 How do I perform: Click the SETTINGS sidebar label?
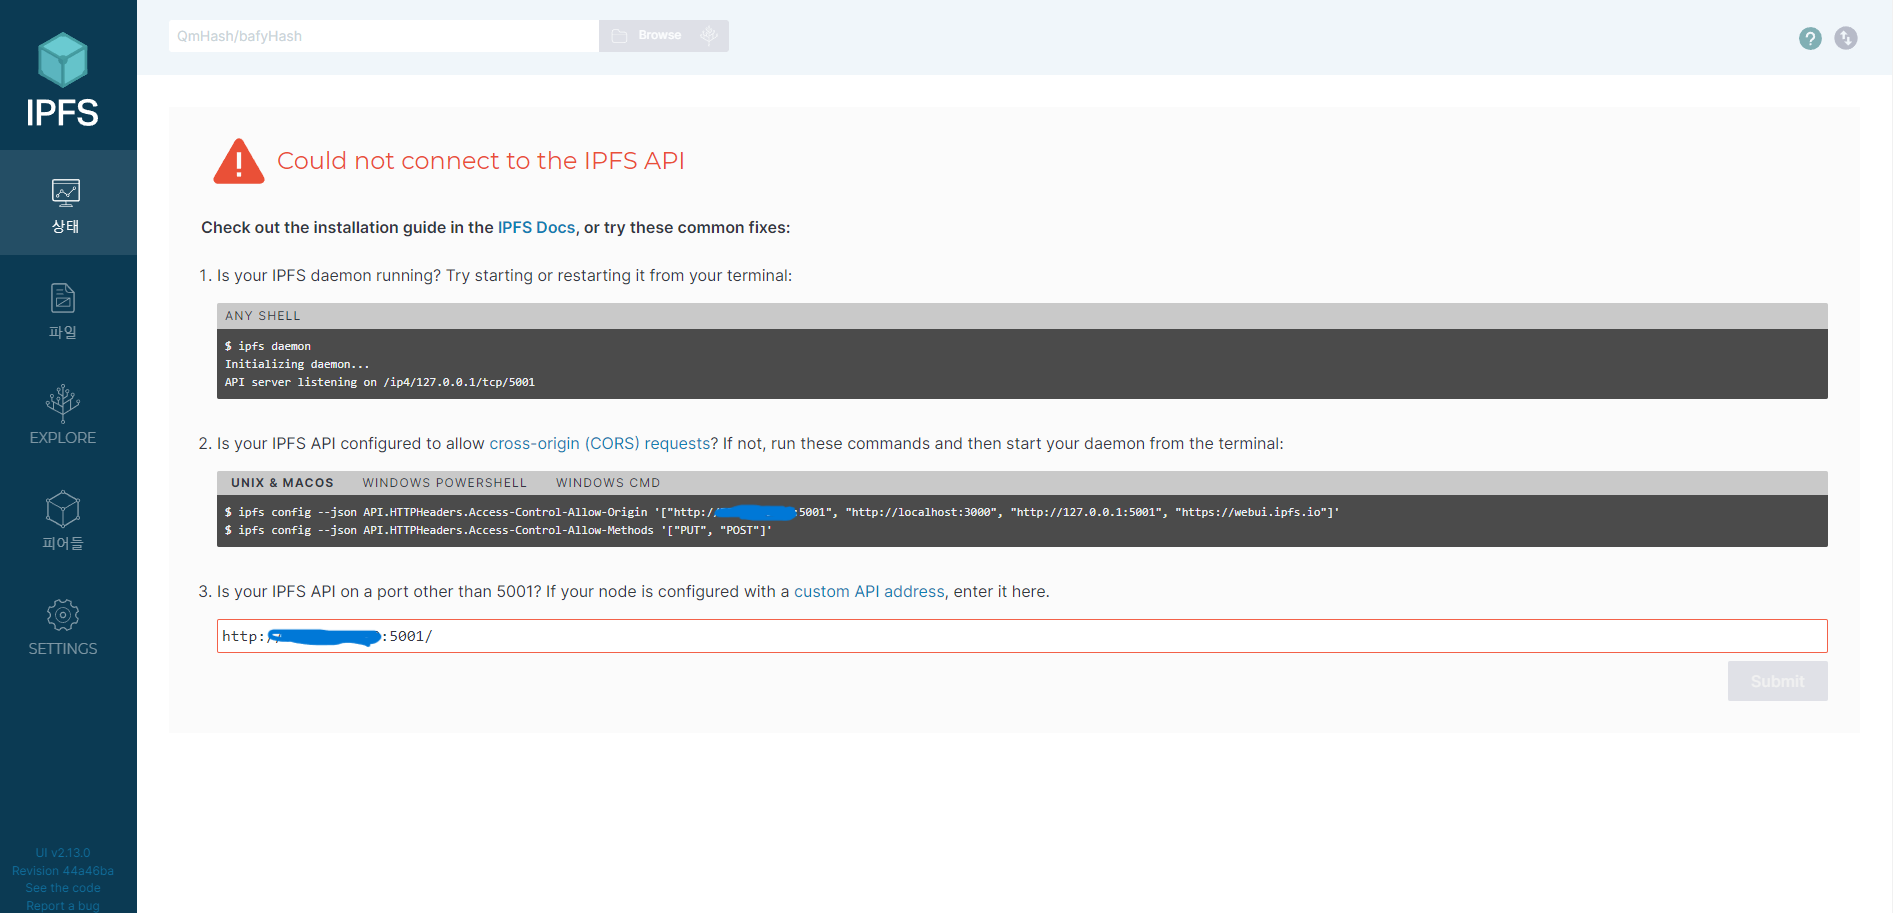tap(63, 649)
